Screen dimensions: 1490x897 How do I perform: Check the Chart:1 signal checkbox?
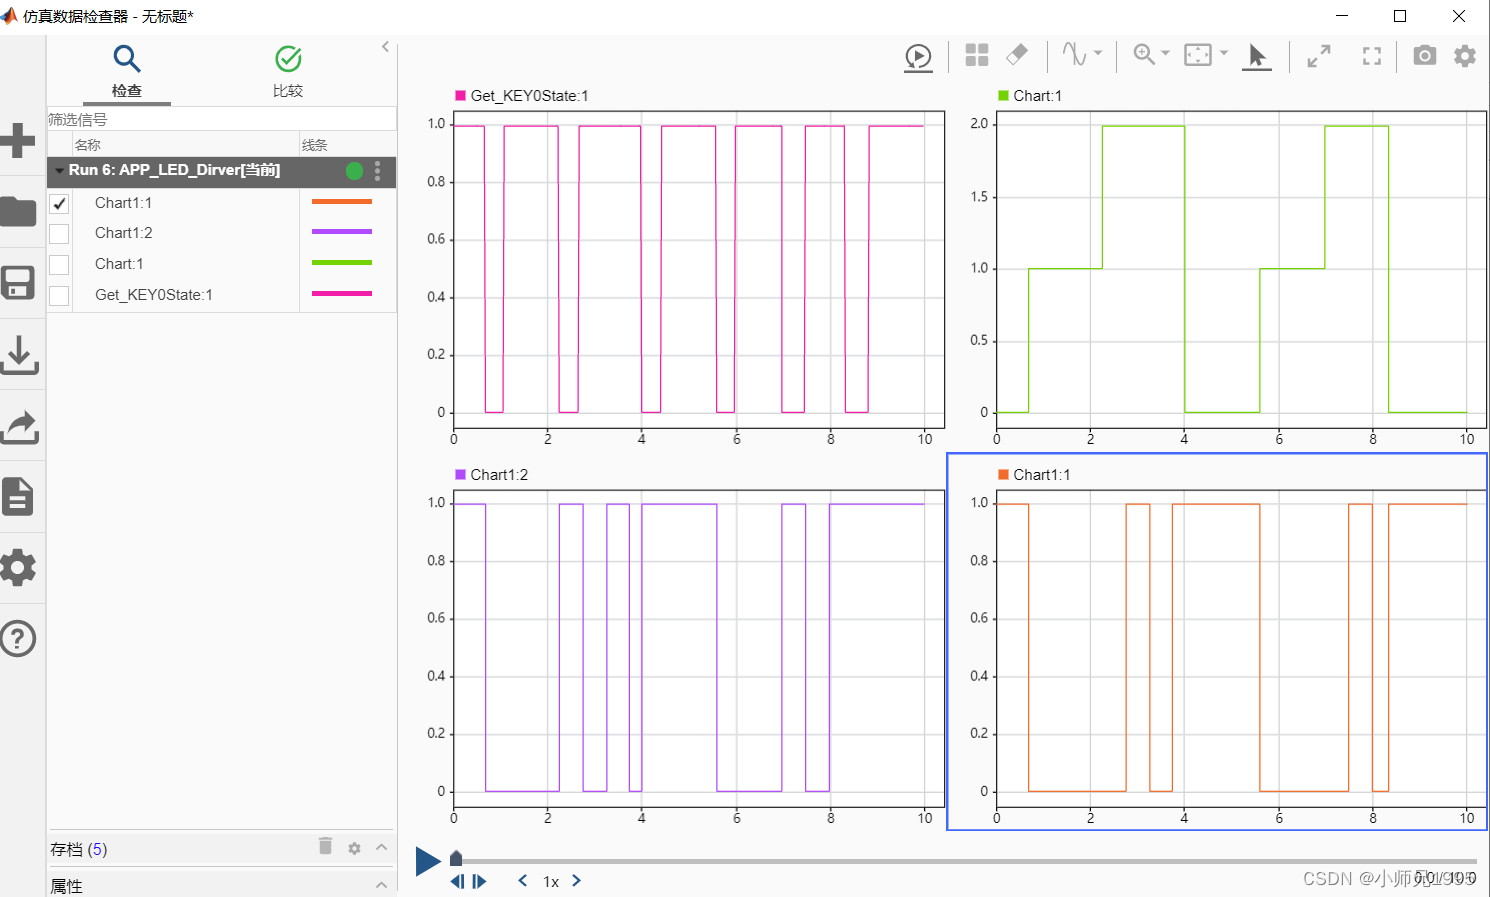[x=59, y=263]
